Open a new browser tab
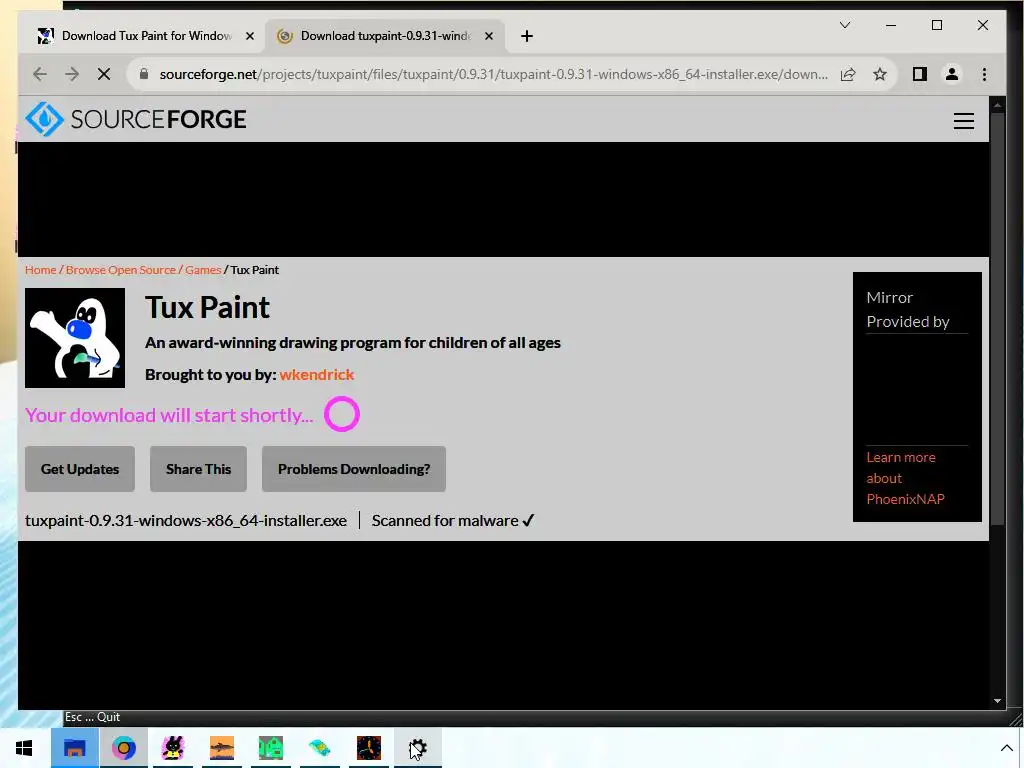1024x768 pixels. point(526,36)
